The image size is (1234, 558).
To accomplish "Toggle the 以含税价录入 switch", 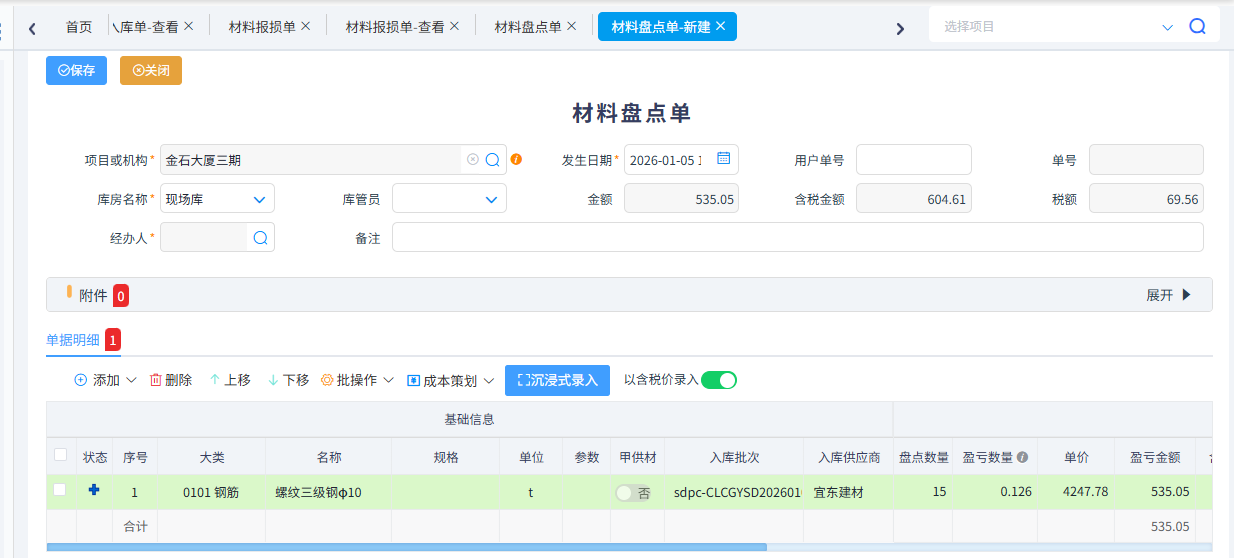I will [x=718, y=380].
